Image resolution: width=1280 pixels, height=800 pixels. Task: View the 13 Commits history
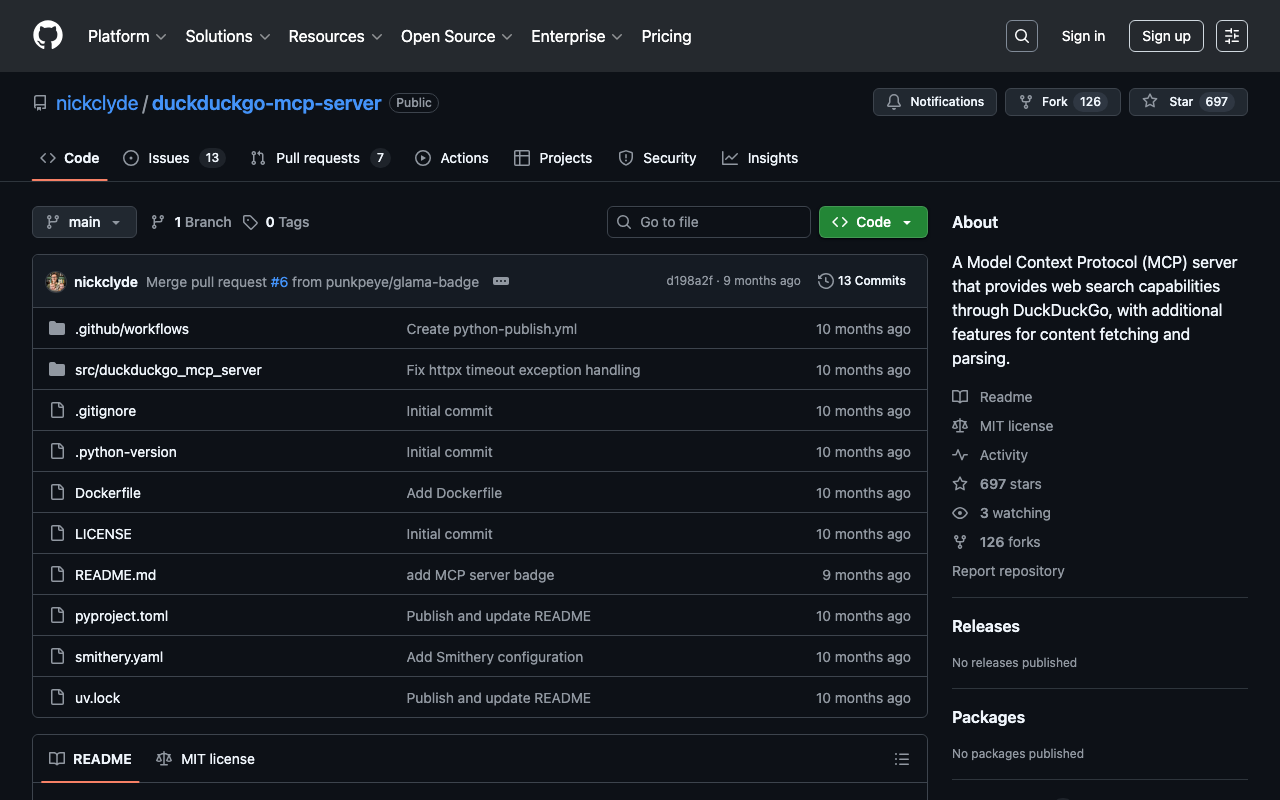pos(861,281)
